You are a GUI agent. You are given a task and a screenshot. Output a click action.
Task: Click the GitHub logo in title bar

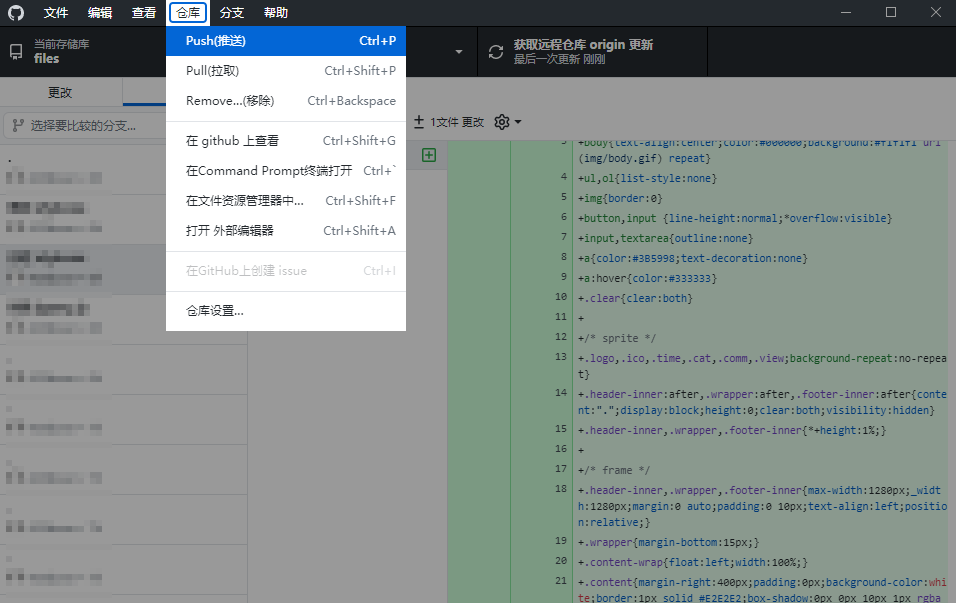point(16,13)
